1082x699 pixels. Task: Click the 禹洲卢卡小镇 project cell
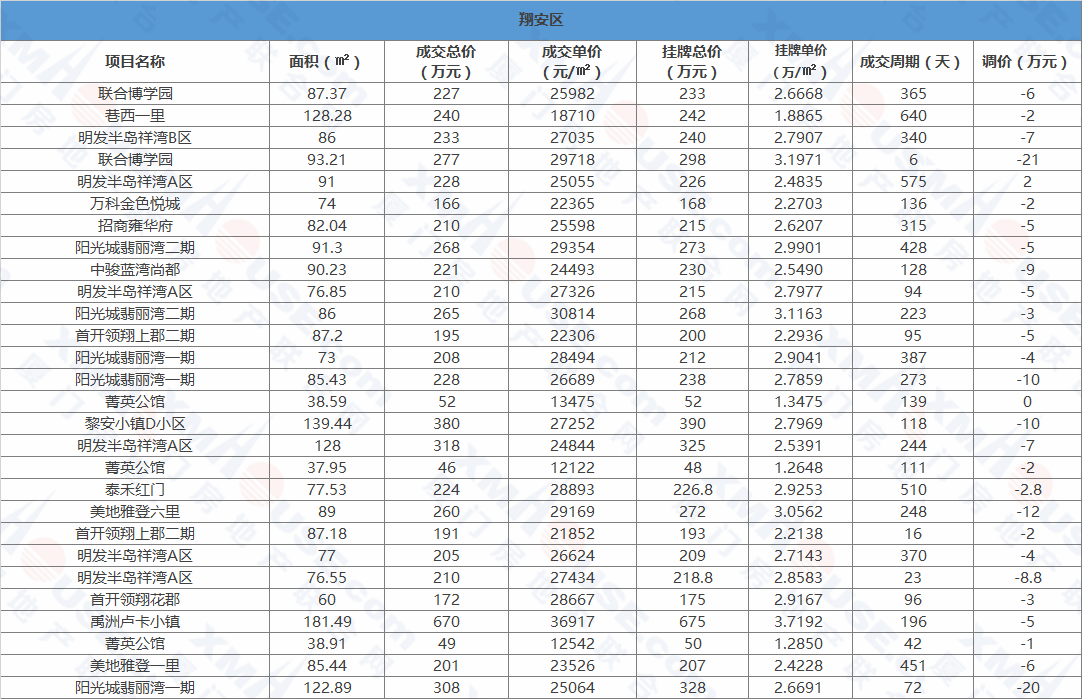(x=135, y=622)
